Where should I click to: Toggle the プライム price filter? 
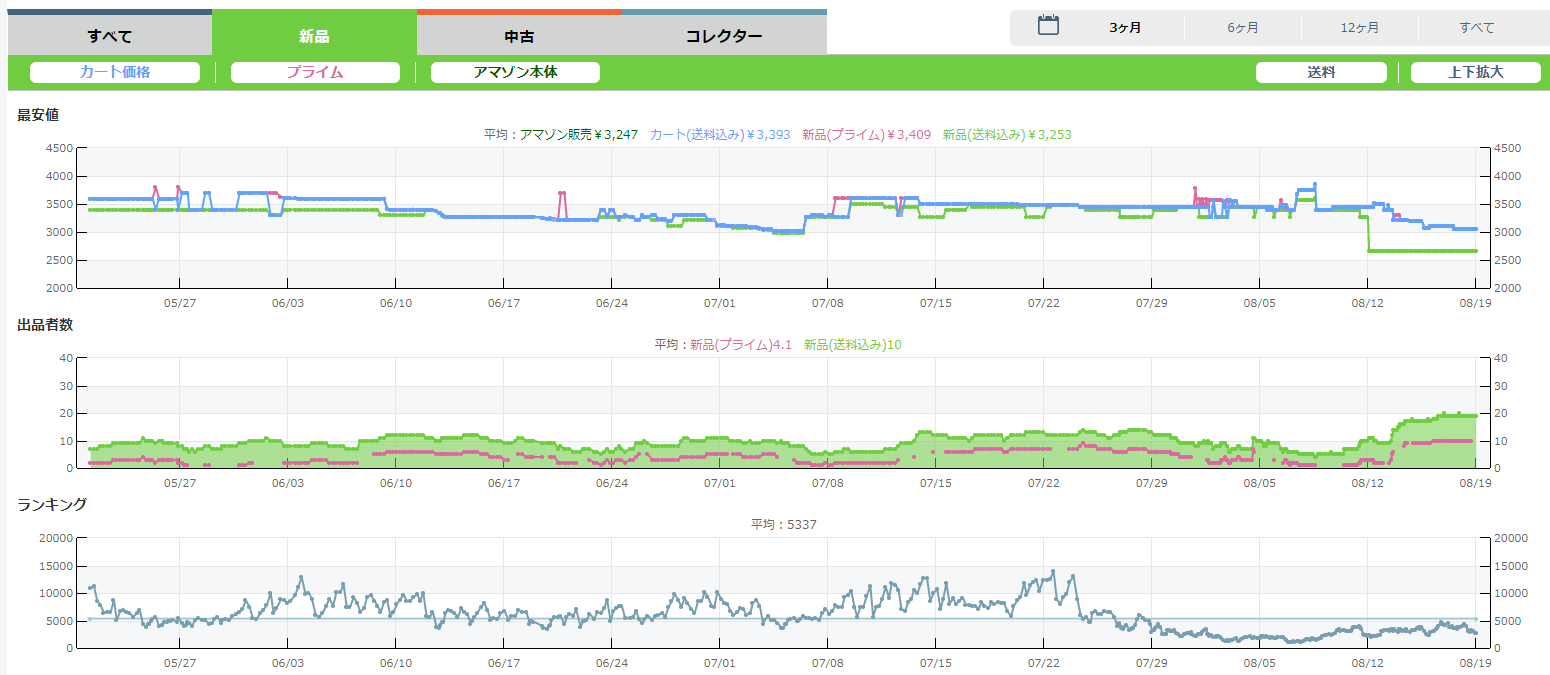pos(315,72)
